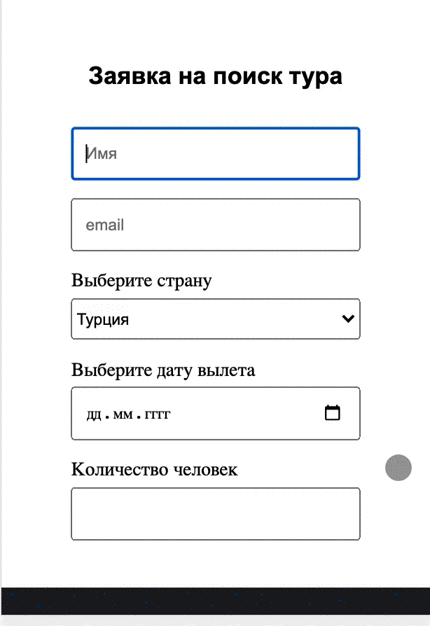Open the Турция country dropdown
The height and width of the screenshot is (626, 430).
tap(216, 319)
